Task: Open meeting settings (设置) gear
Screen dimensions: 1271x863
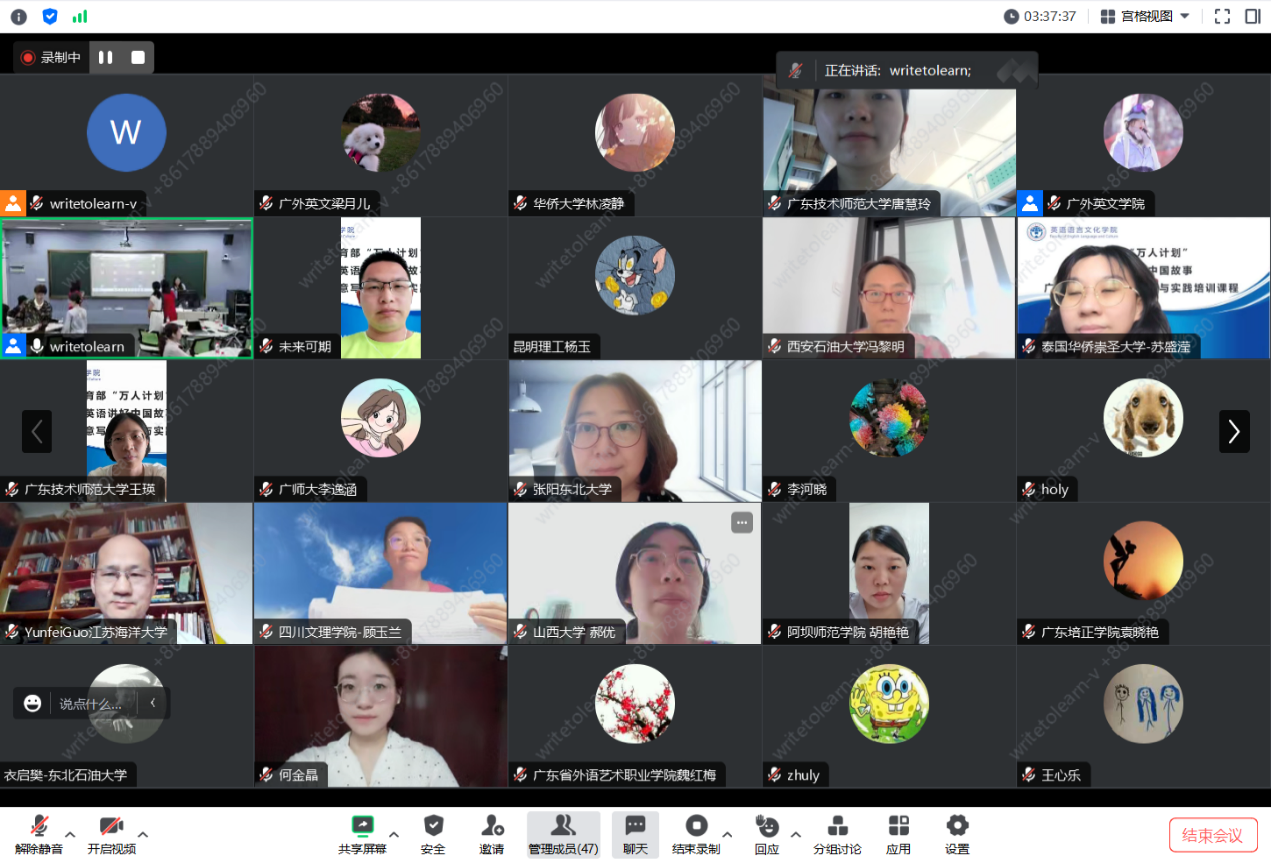Action: pyautogui.click(x=957, y=833)
